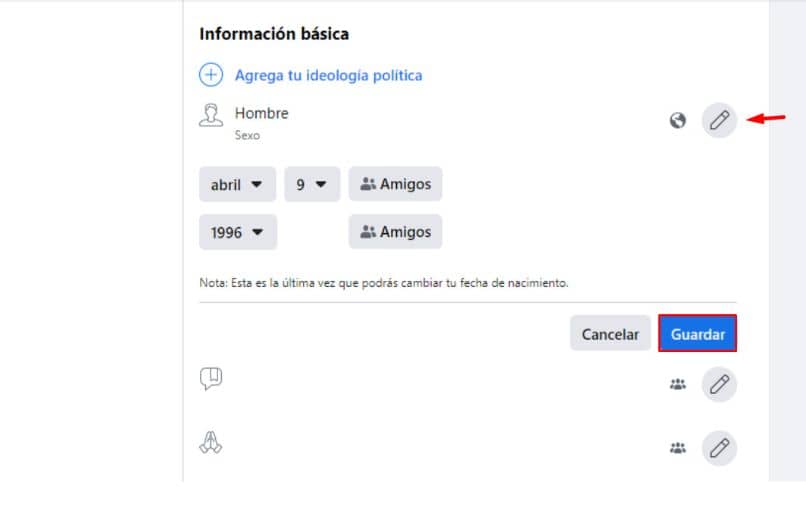Screen dimensions: 806x508
Task: Click the Amigos audience button beside the day dropdown
Action: [x=395, y=184]
